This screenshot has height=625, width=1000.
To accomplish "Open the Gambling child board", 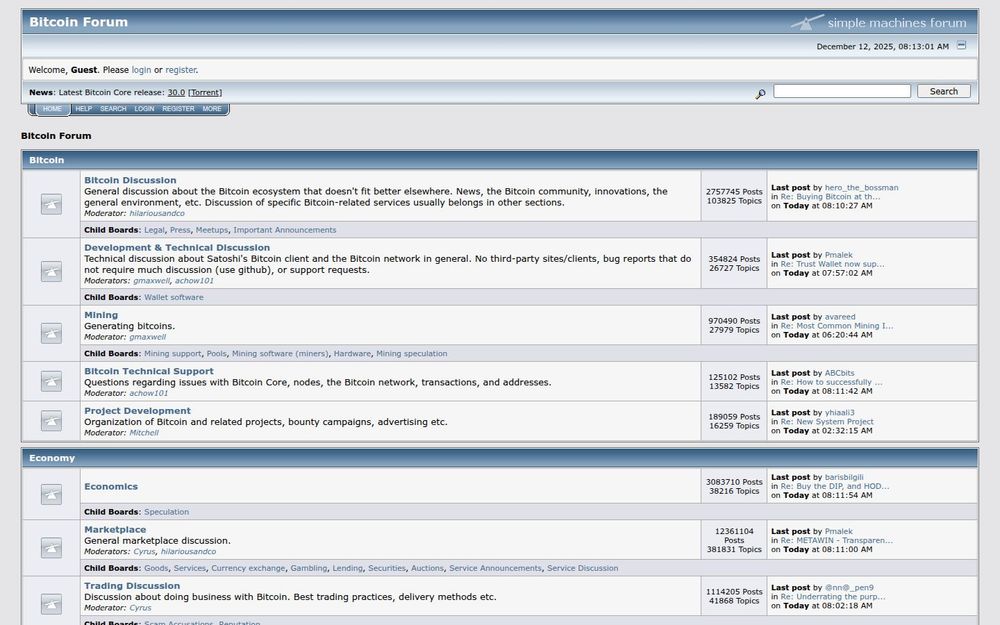I will pos(309,568).
